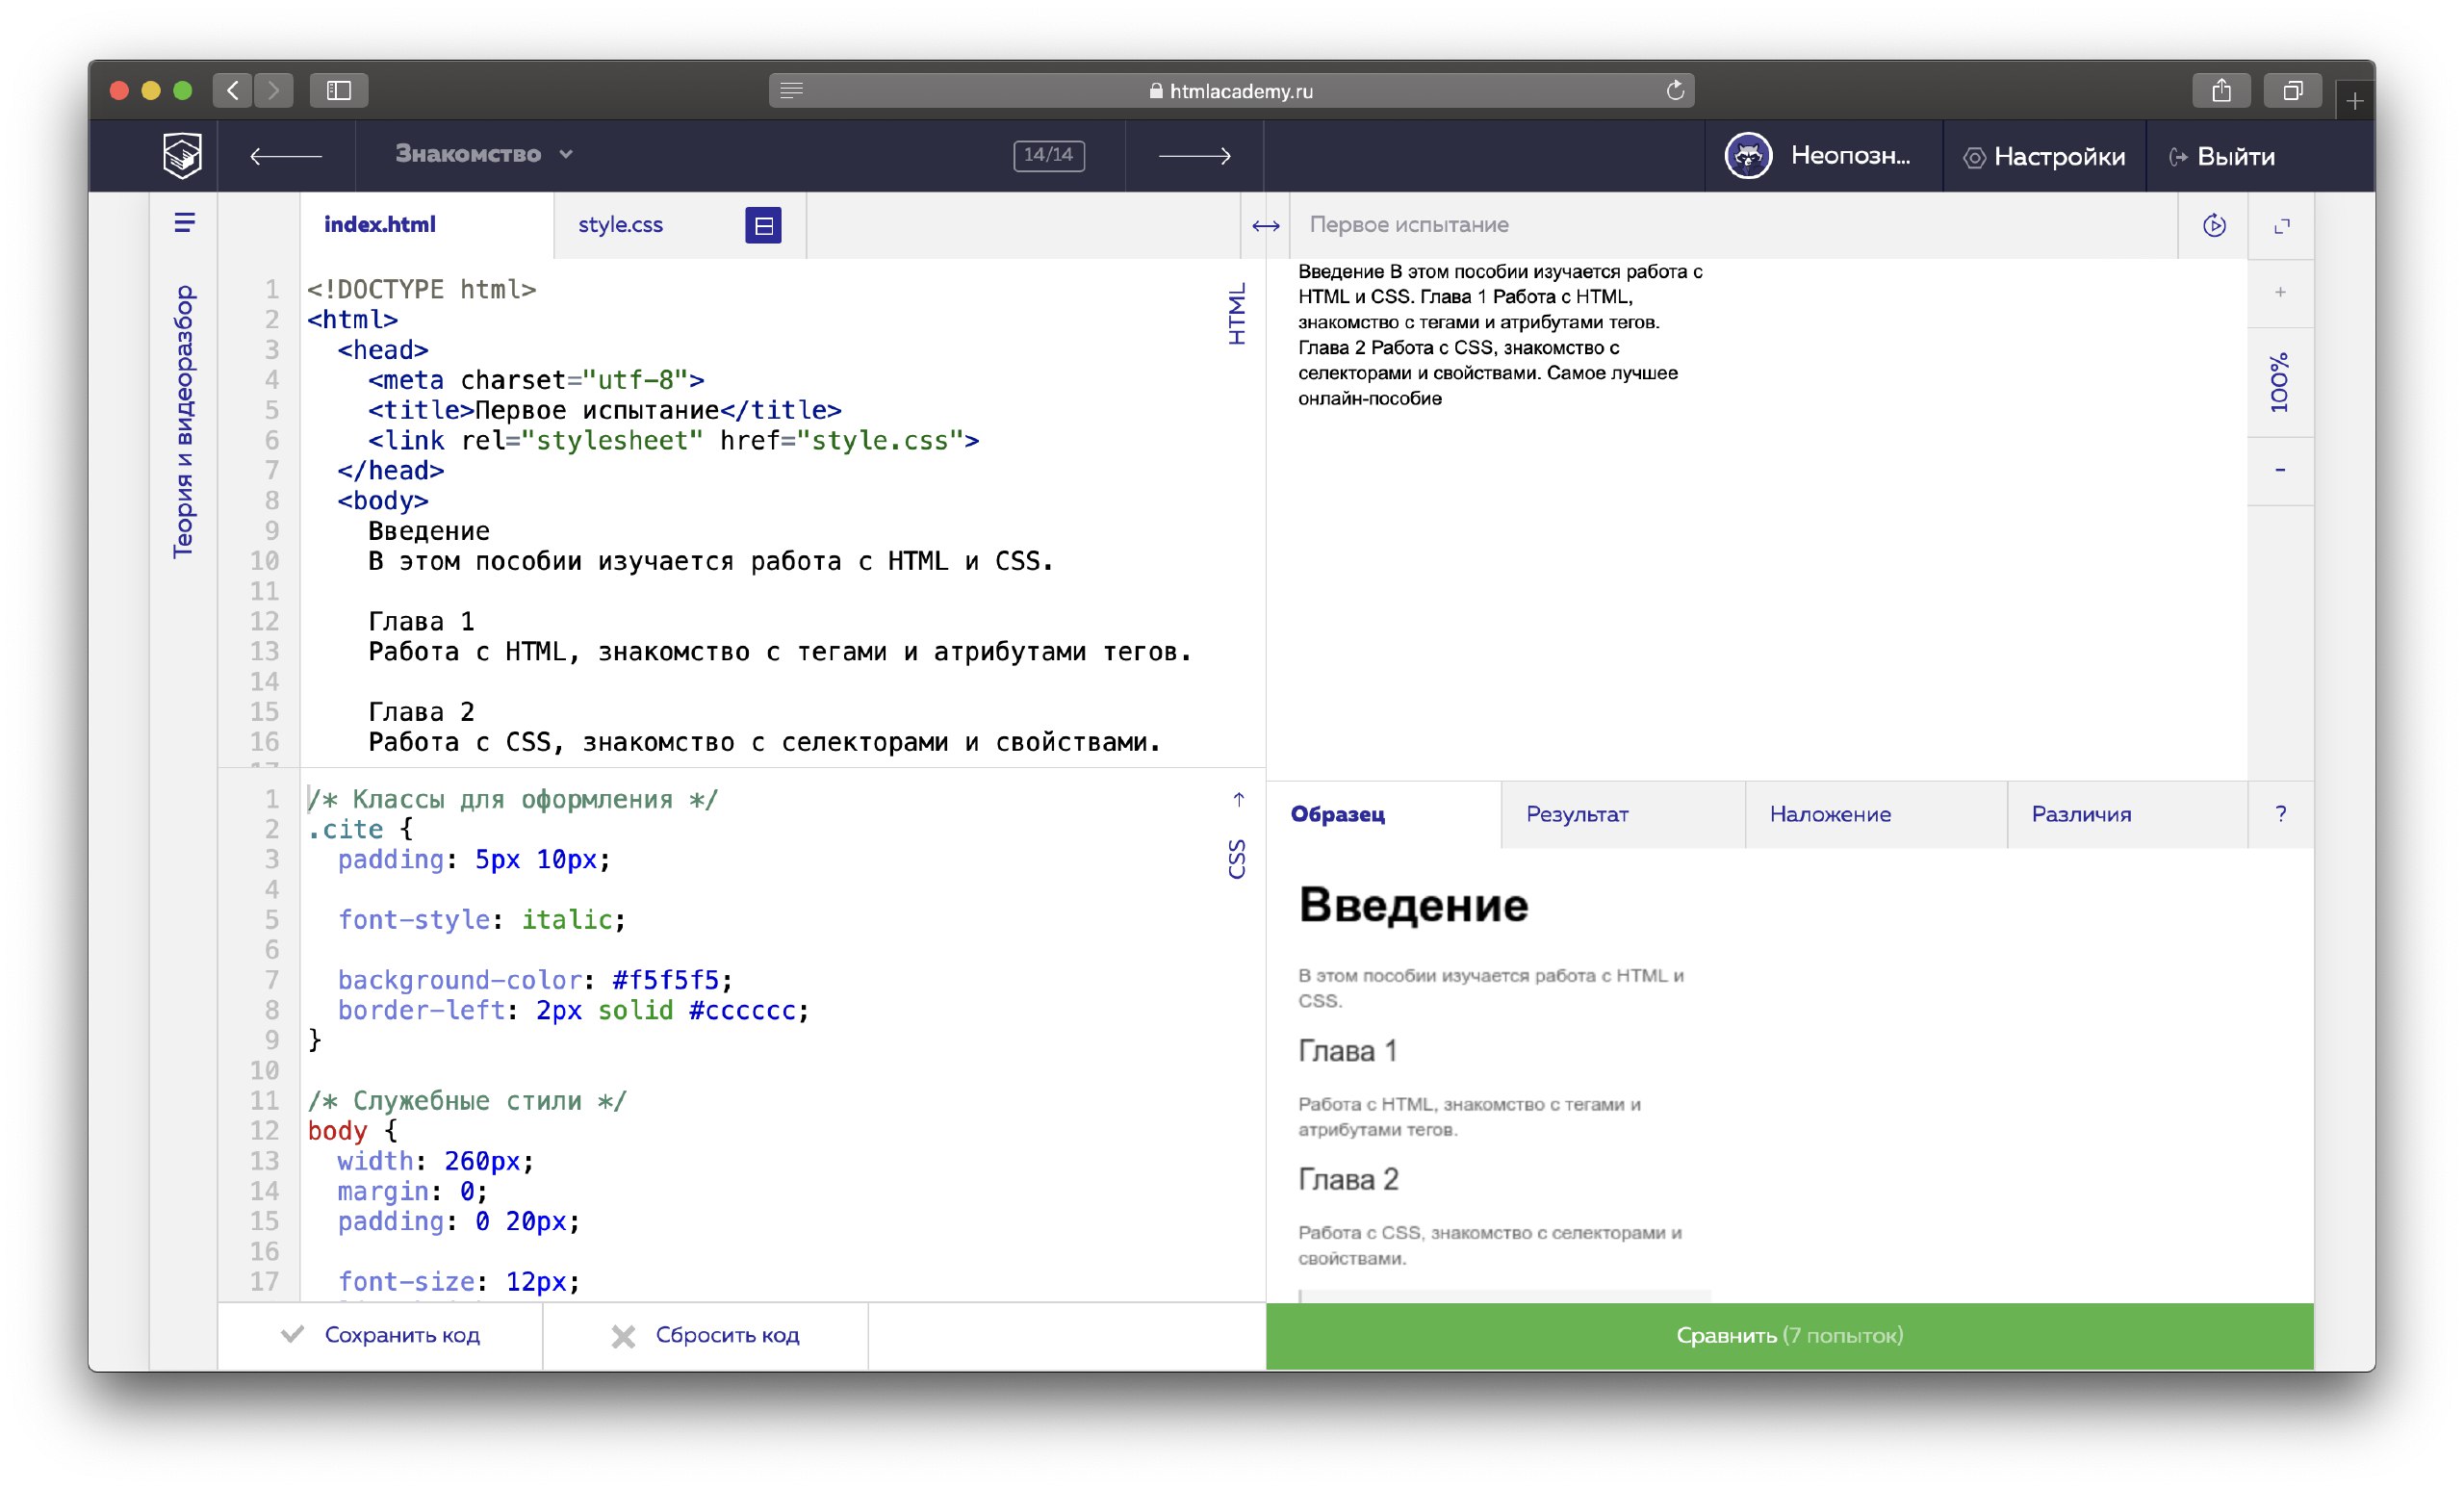Switch to style.css tab

tap(620, 225)
